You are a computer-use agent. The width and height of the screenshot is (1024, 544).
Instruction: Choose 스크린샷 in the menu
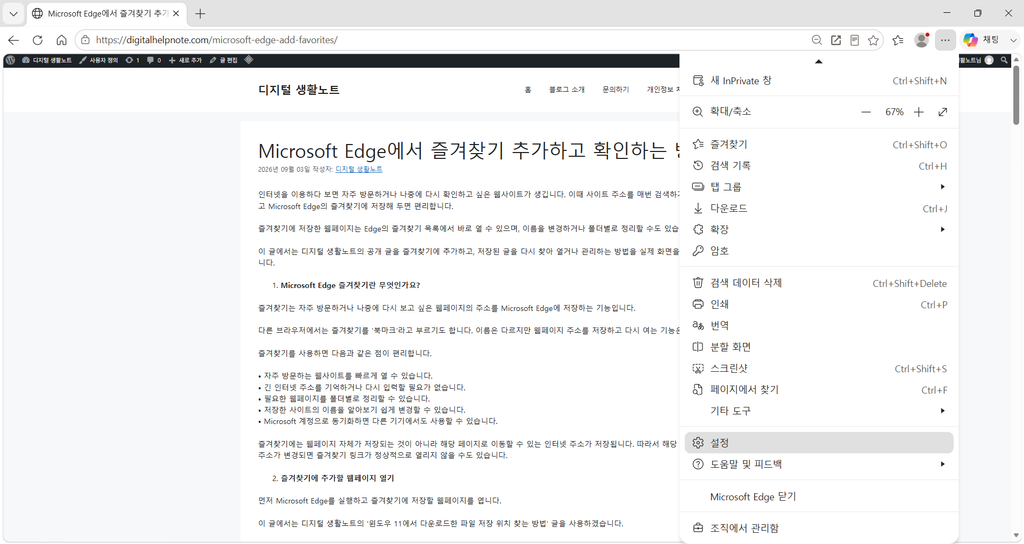coord(819,368)
